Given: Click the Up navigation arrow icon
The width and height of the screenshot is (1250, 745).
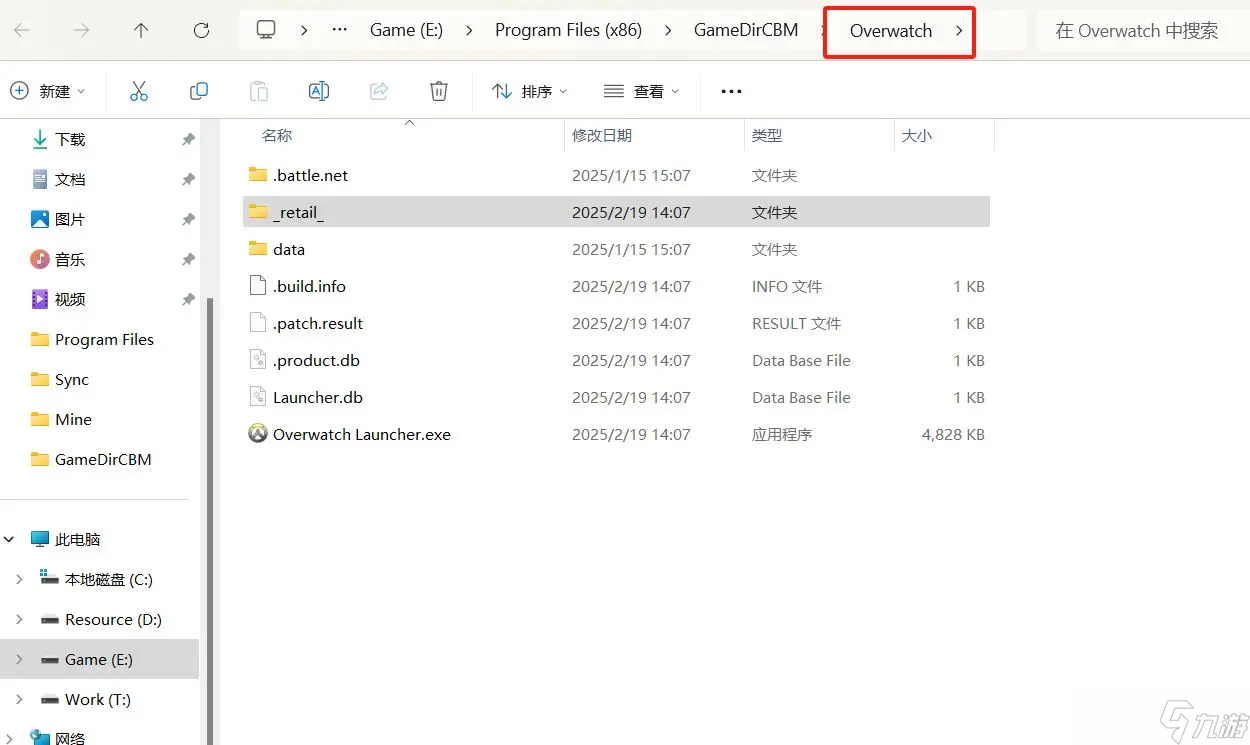Looking at the screenshot, I should (140, 30).
